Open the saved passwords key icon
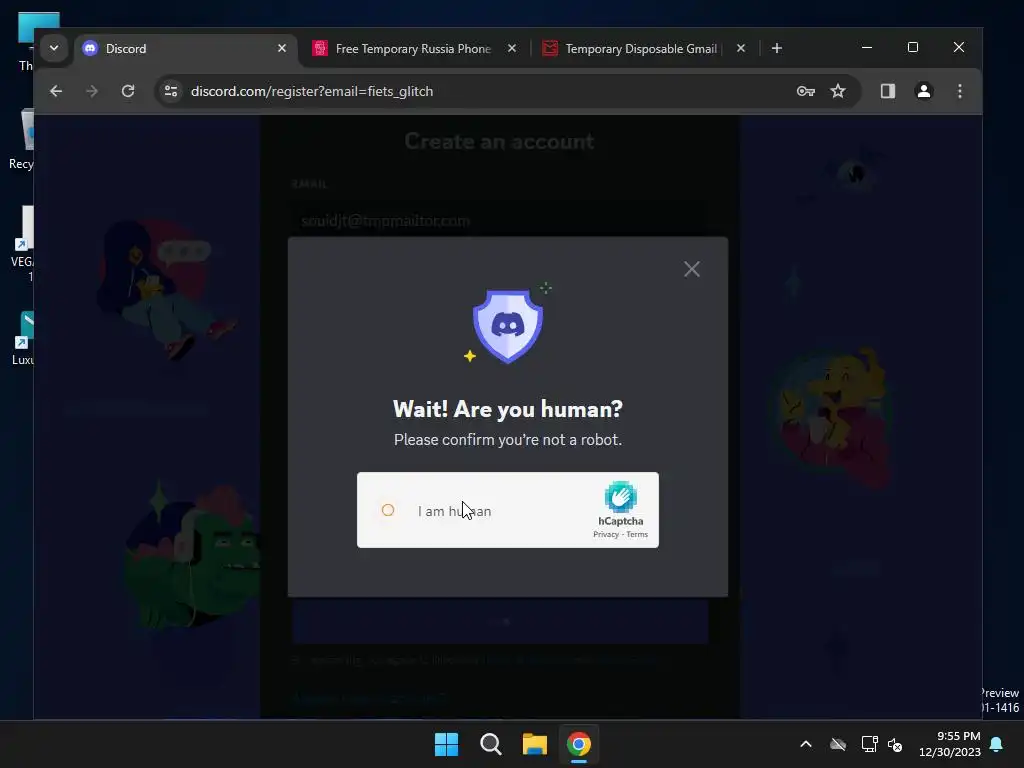The image size is (1024, 768). click(805, 91)
